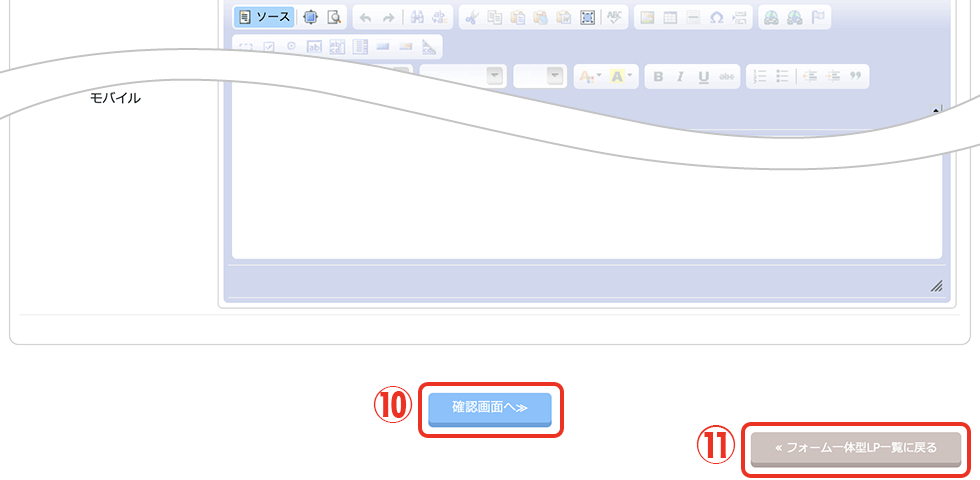
Task: Insert an image with the Image icon
Action: [x=647, y=18]
